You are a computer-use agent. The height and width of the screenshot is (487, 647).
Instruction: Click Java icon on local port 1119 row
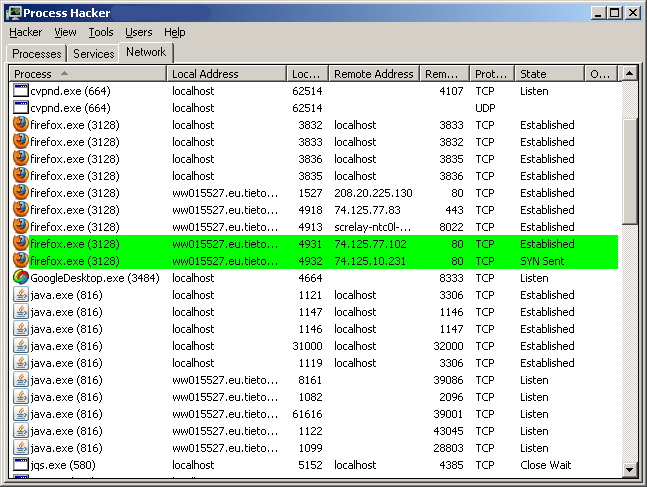[21, 362]
